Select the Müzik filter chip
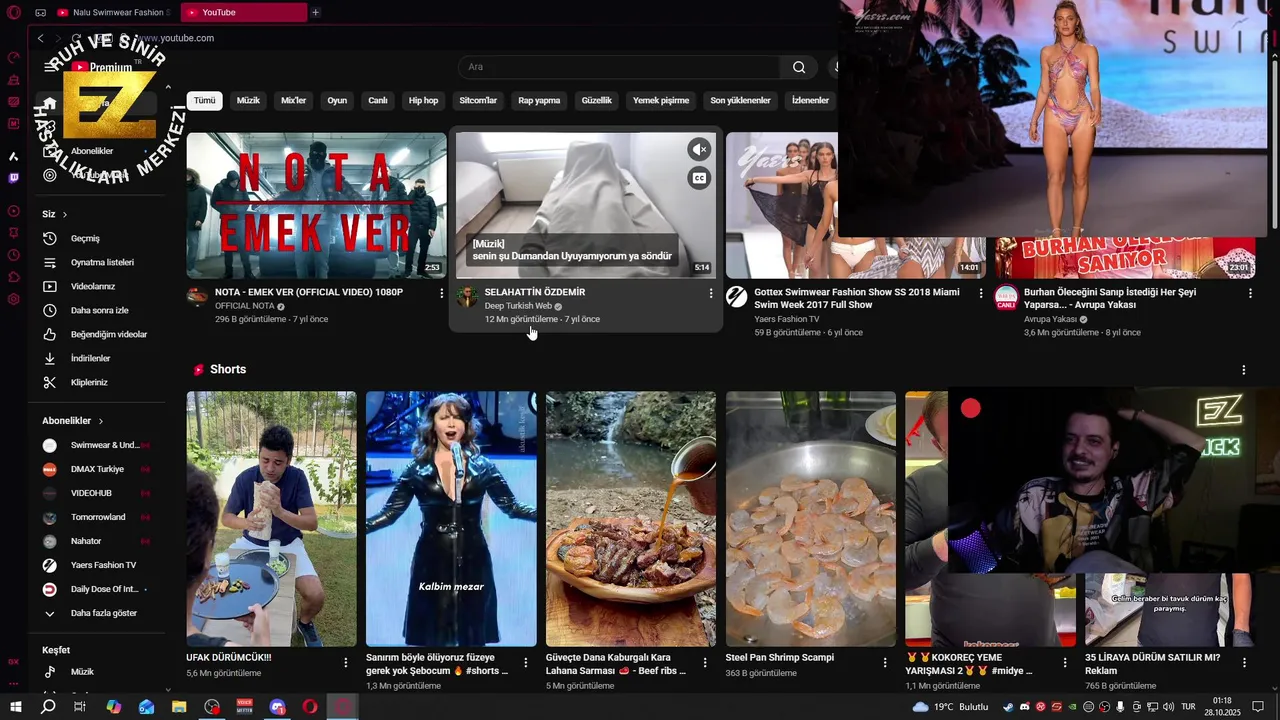 tap(248, 101)
